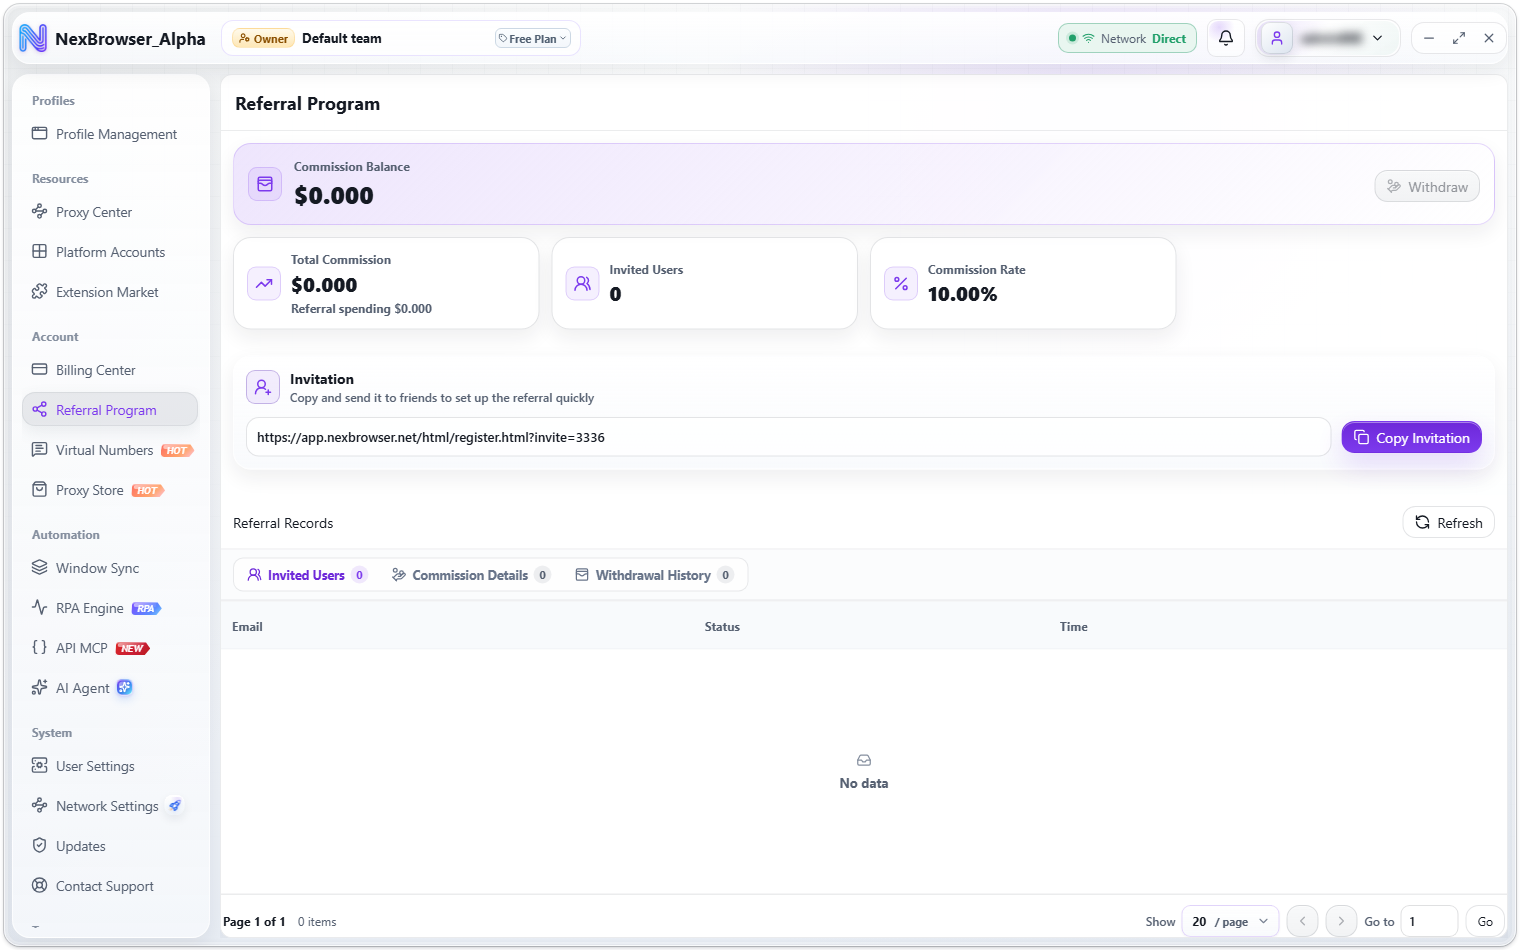Expand the Free Plan dropdown
The height and width of the screenshot is (950, 1520).
(533, 39)
